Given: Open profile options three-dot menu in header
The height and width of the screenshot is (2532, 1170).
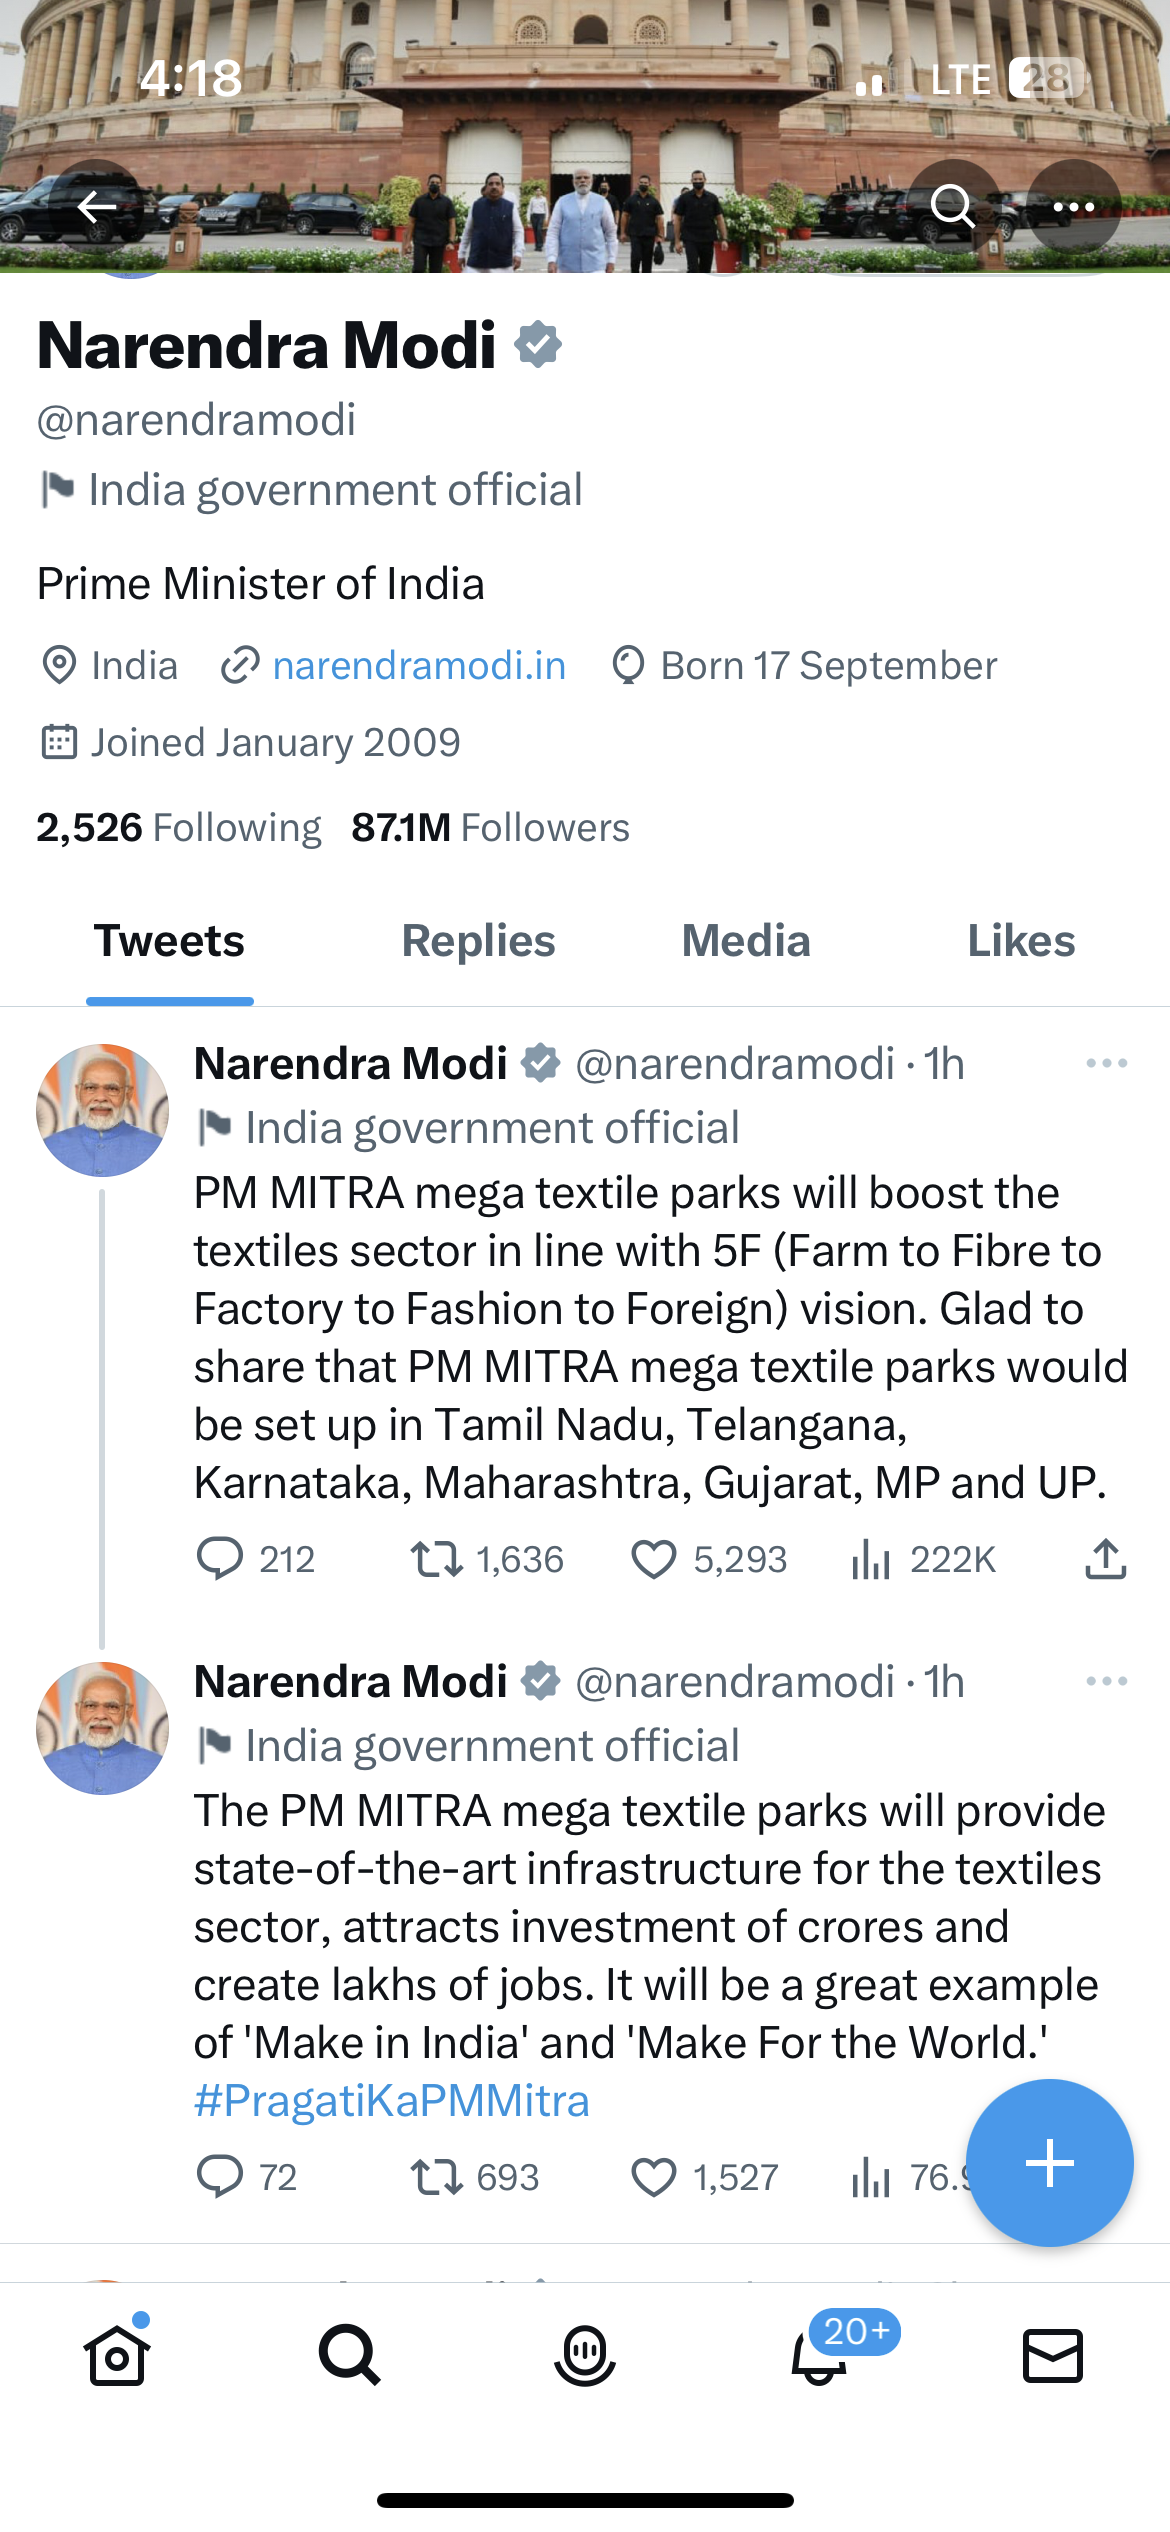Looking at the screenshot, I should 1073,207.
